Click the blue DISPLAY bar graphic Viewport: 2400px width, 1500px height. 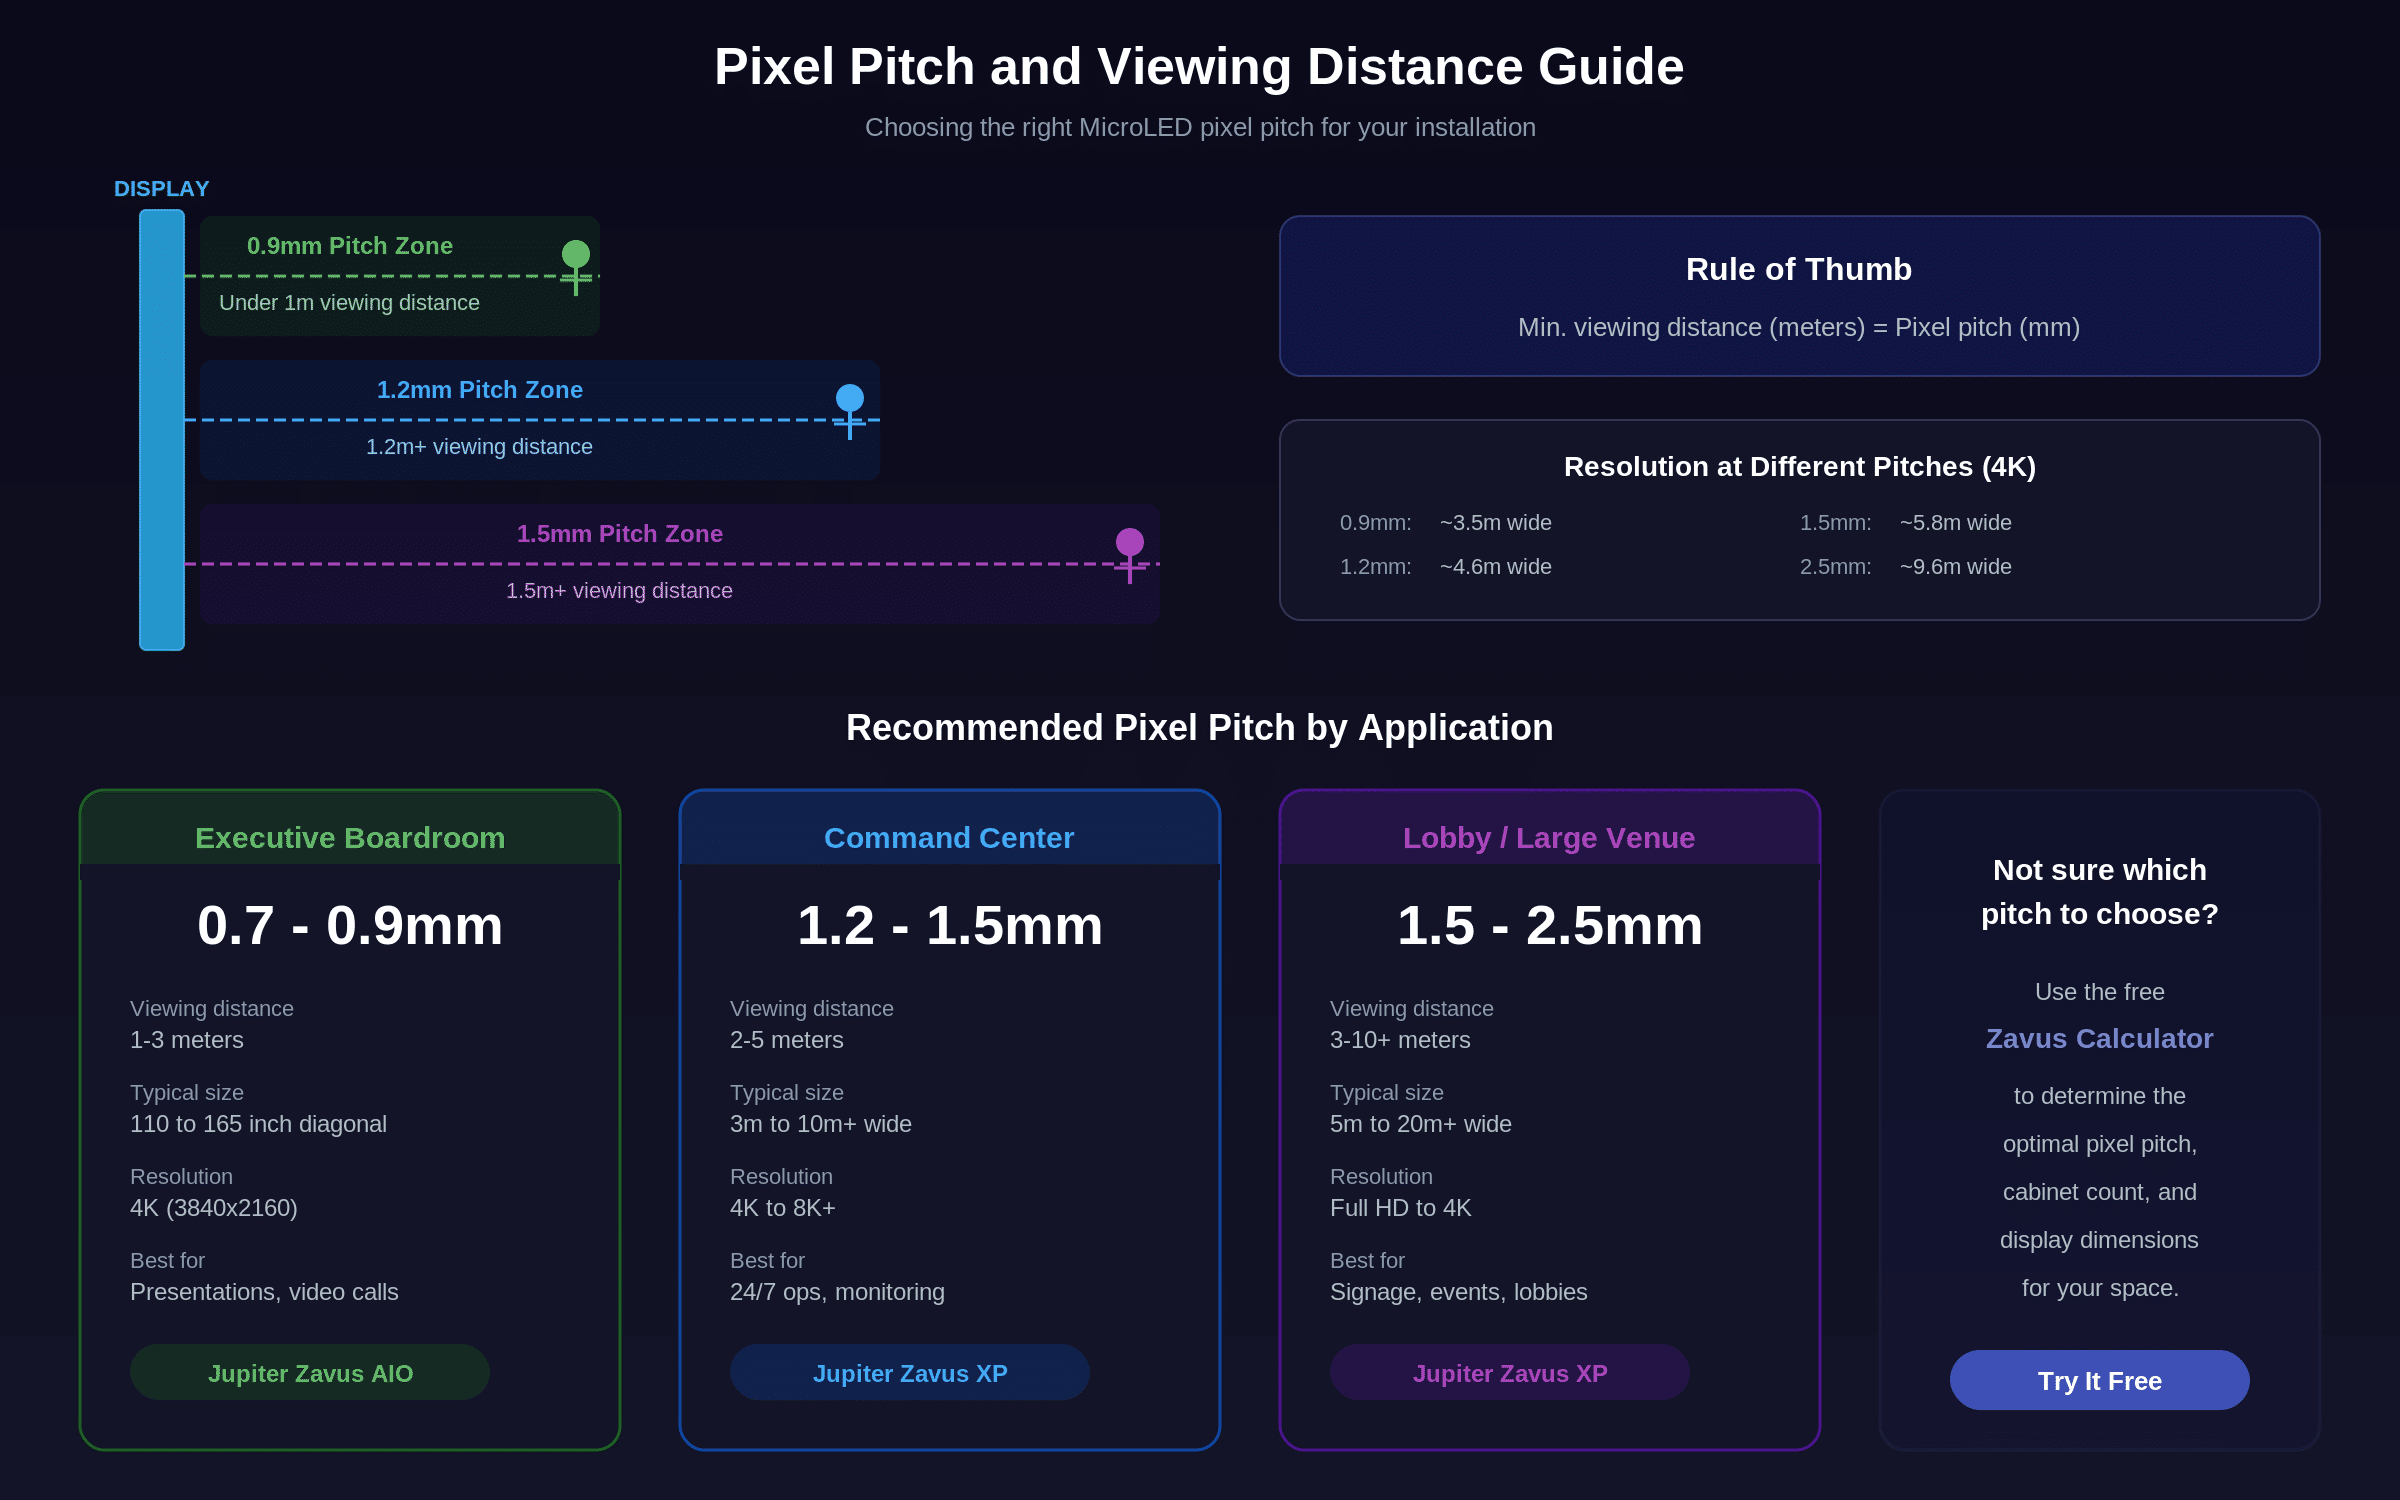[162, 430]
